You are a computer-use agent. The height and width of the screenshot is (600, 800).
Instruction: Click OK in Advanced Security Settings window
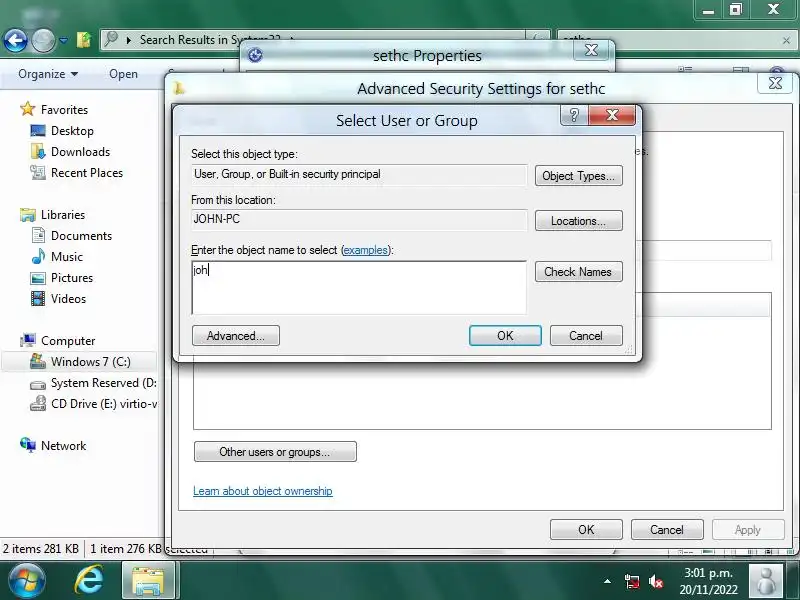(586, 530)
